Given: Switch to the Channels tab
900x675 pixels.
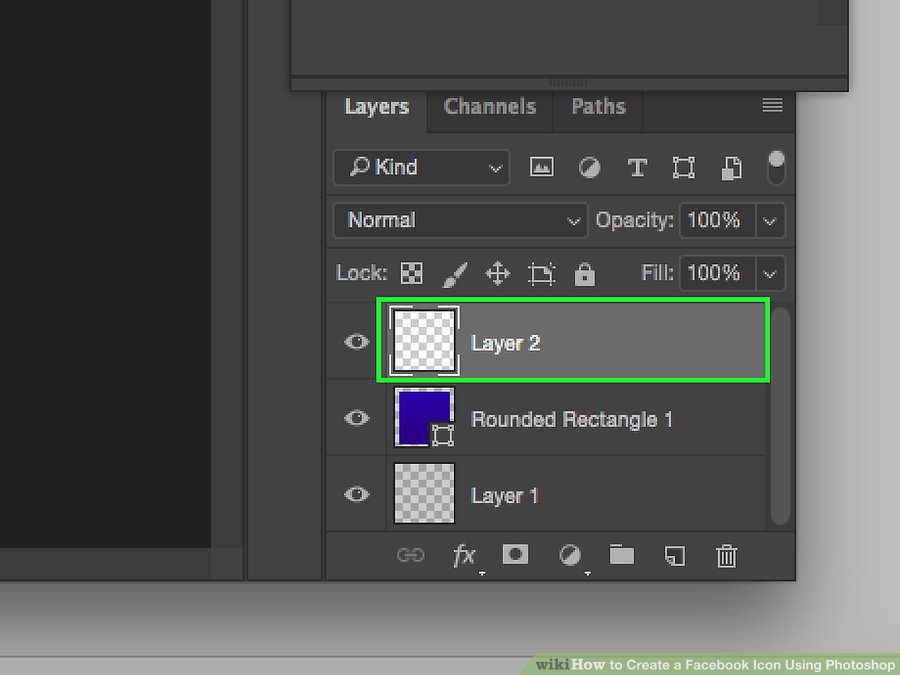Looking at the screenshot, I should click(490, 107).
